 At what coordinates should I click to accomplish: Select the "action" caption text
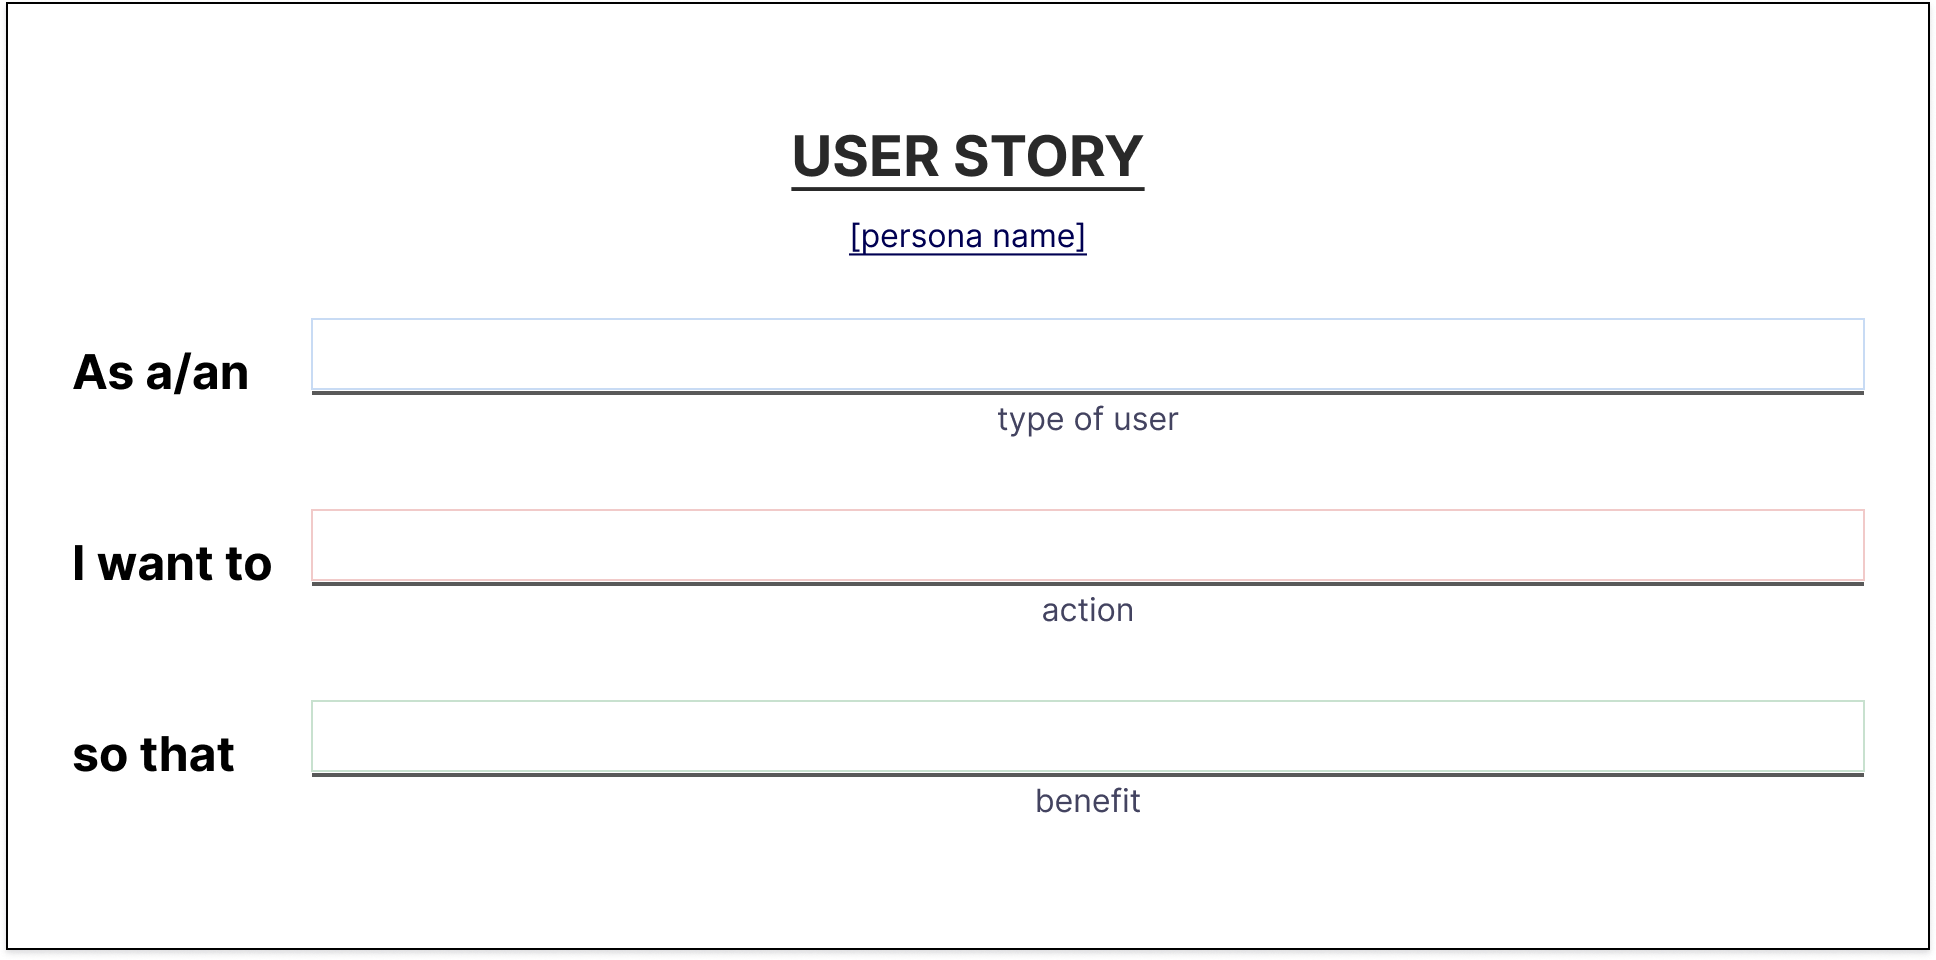[x=1088, y=610]
